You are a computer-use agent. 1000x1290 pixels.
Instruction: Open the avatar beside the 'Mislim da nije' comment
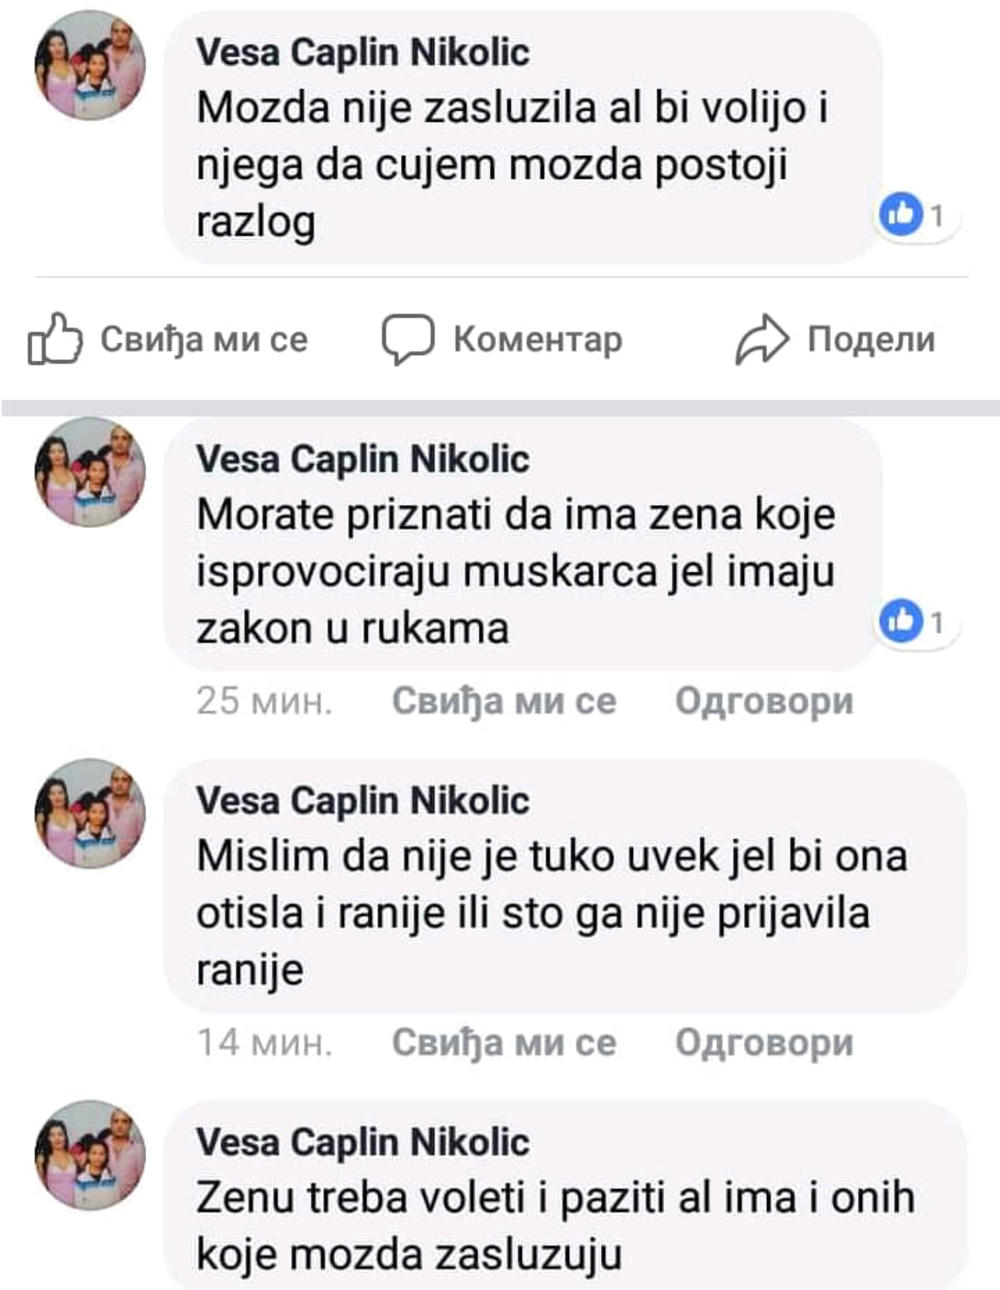click(x=91, y=813)
